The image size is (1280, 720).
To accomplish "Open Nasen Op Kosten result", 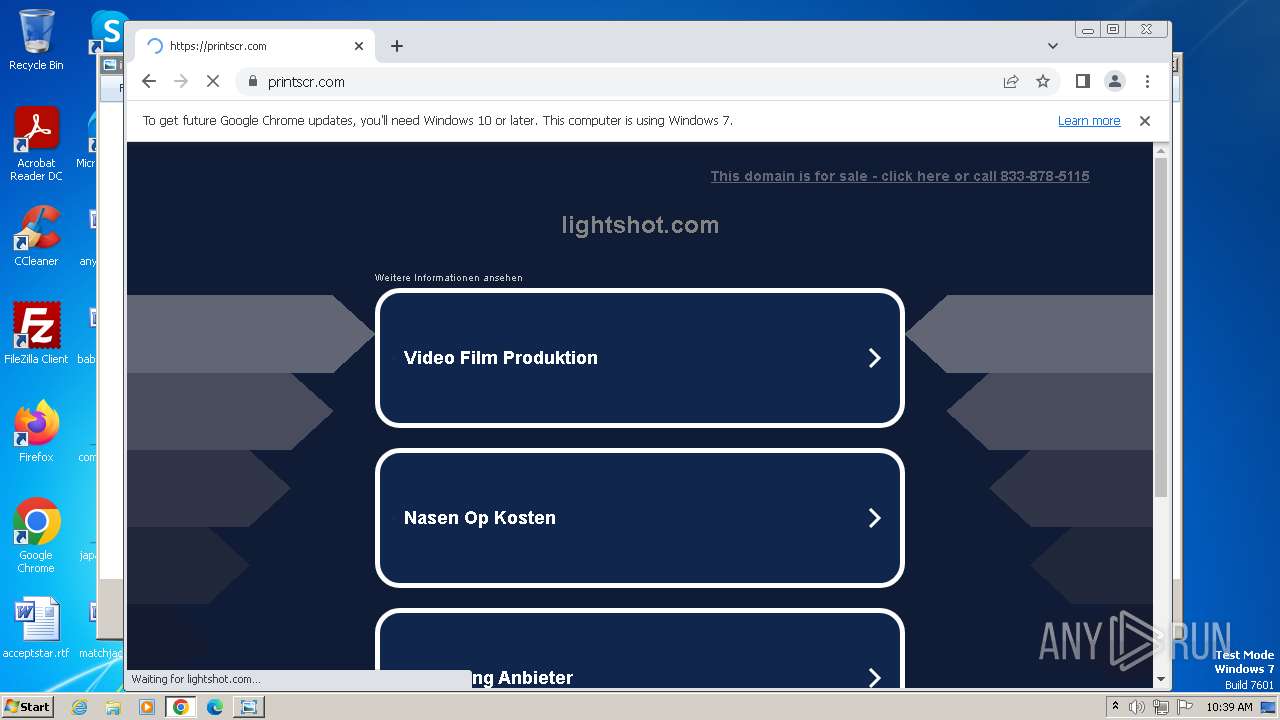I will (x=640, y=518).
